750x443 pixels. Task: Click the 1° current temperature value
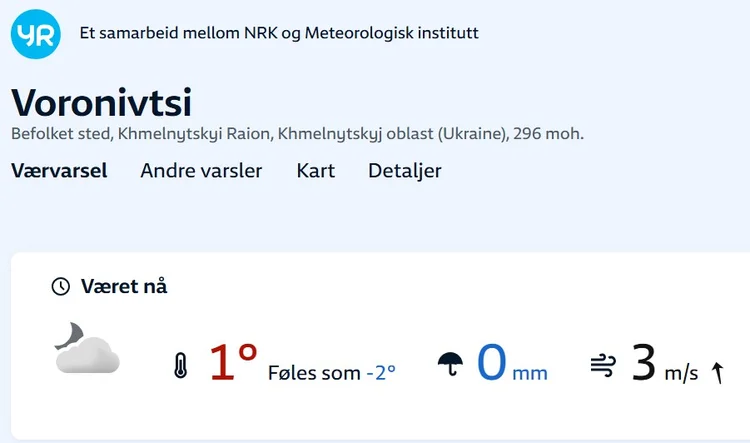[233, 362]
